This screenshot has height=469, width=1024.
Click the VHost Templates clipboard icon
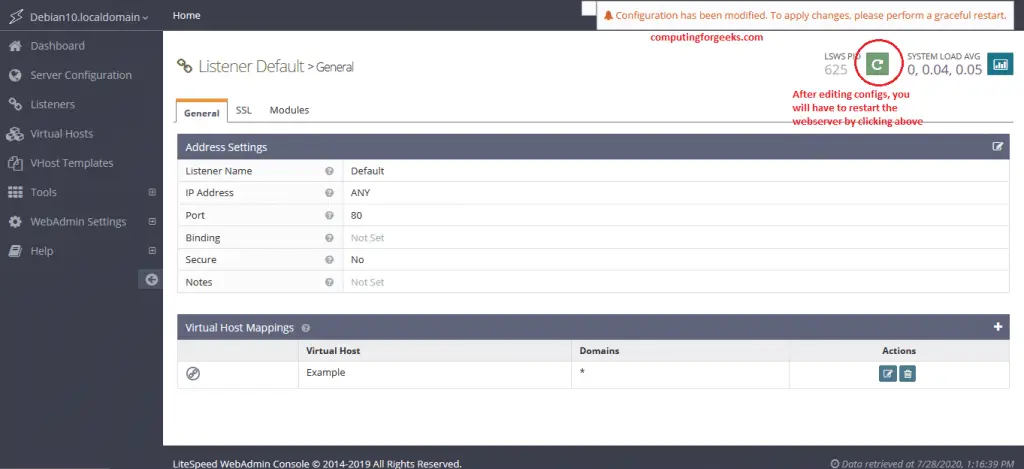(15, 163)
